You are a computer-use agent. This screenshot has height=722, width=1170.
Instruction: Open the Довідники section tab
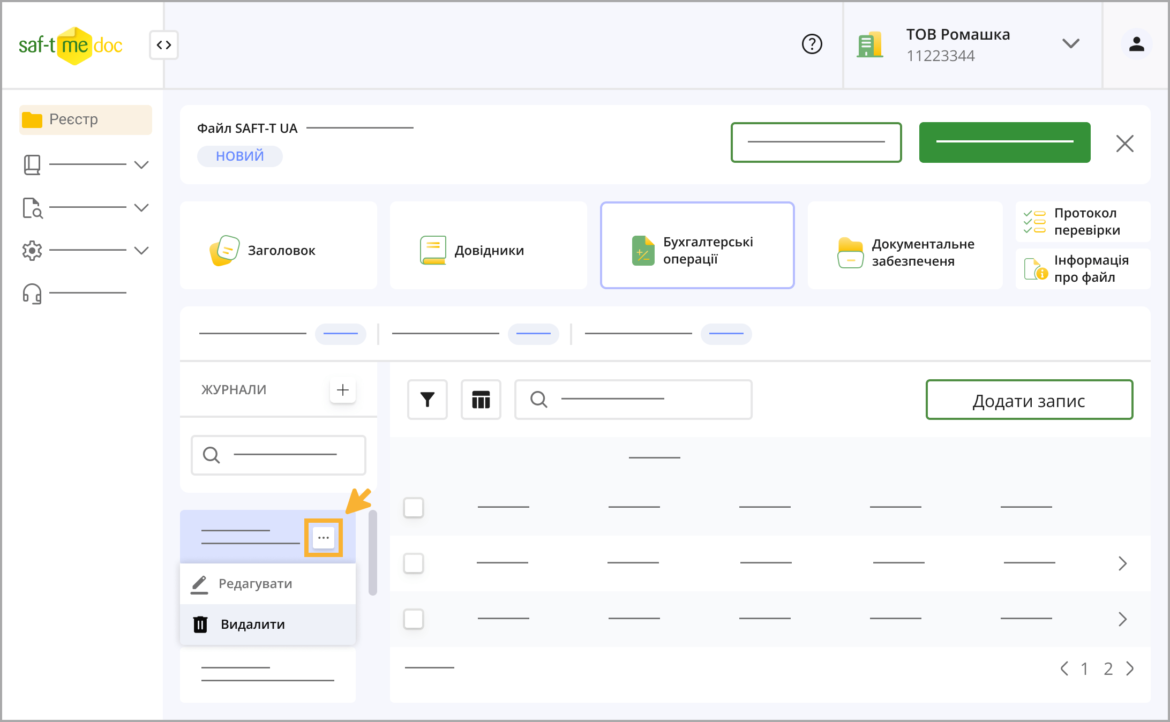click(x=488, y=245)
